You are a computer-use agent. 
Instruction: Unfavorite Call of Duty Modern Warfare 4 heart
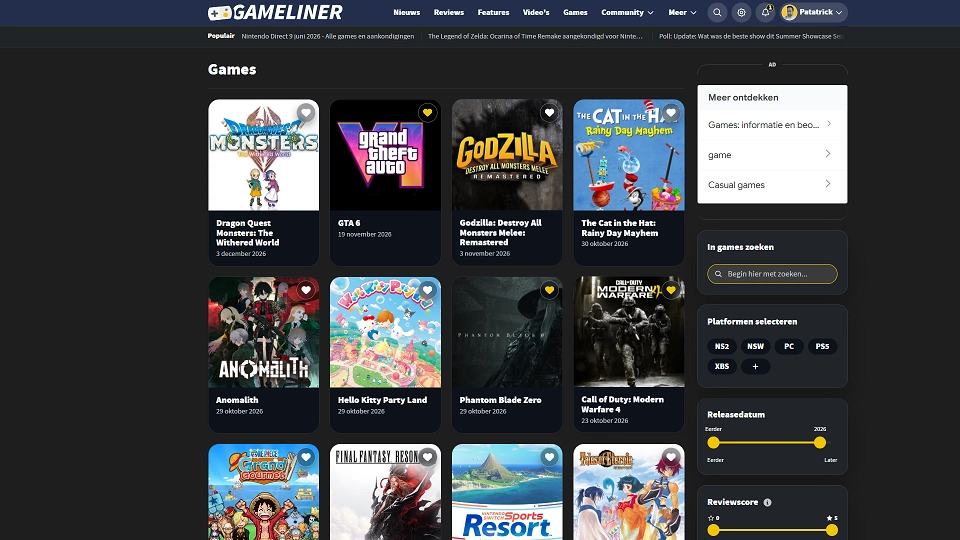pos(671,290)
